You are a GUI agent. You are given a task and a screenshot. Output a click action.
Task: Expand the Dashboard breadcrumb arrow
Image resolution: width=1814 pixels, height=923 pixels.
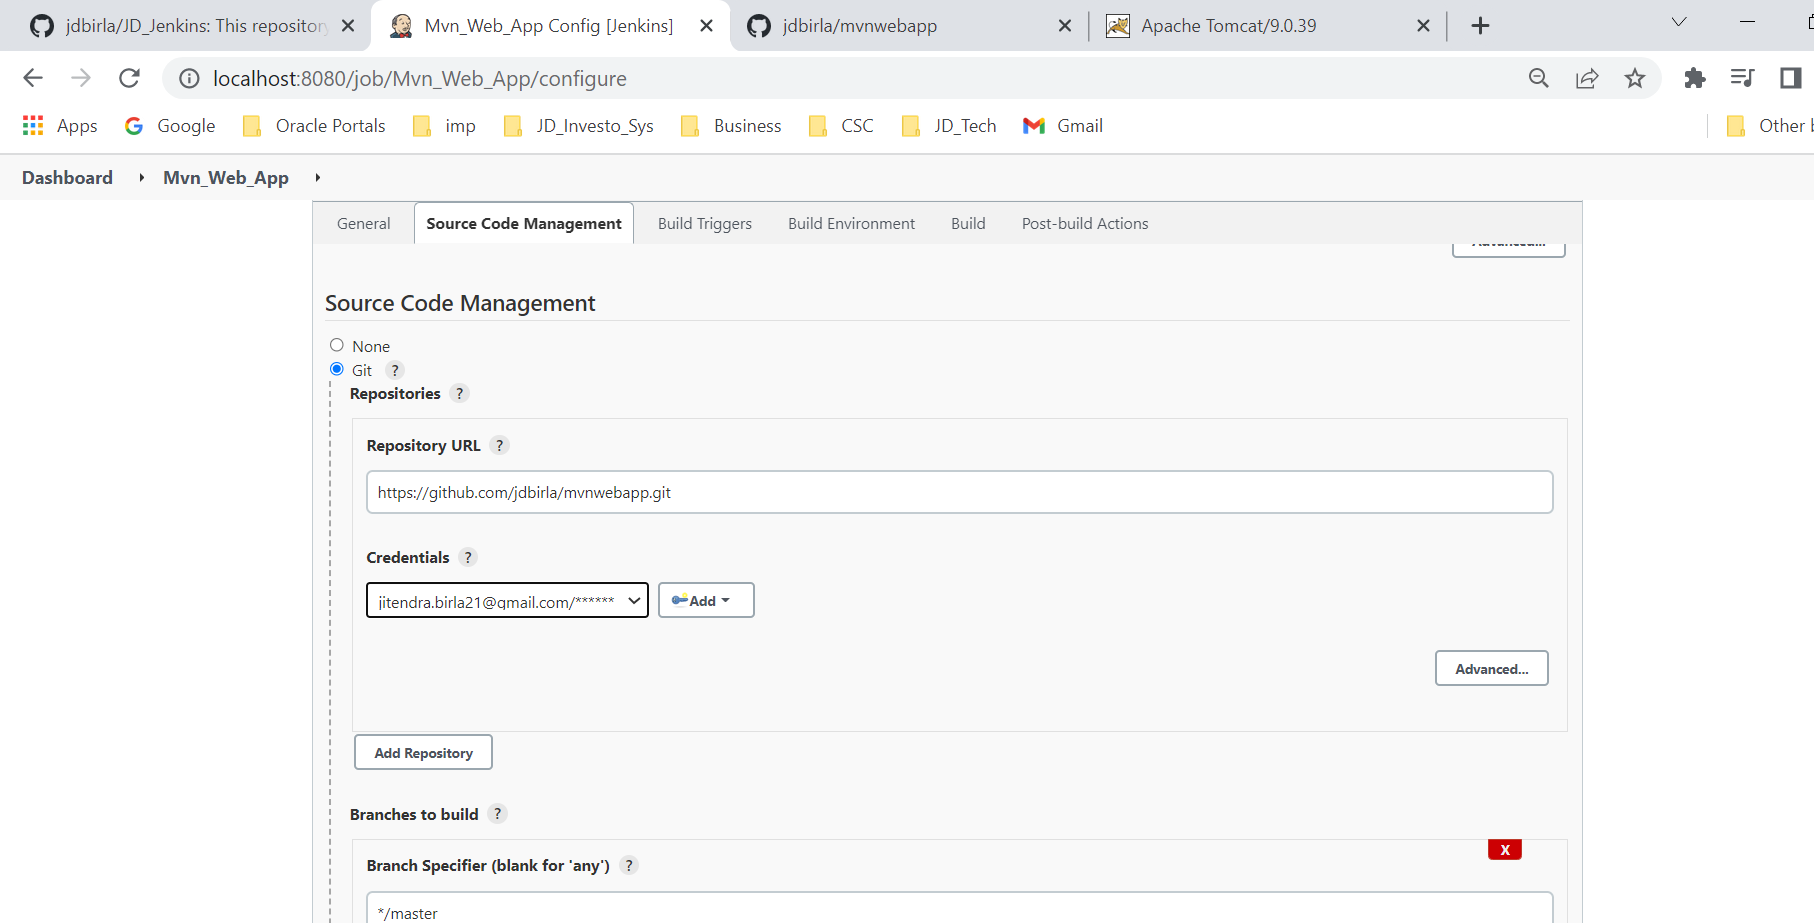[141, 178]
